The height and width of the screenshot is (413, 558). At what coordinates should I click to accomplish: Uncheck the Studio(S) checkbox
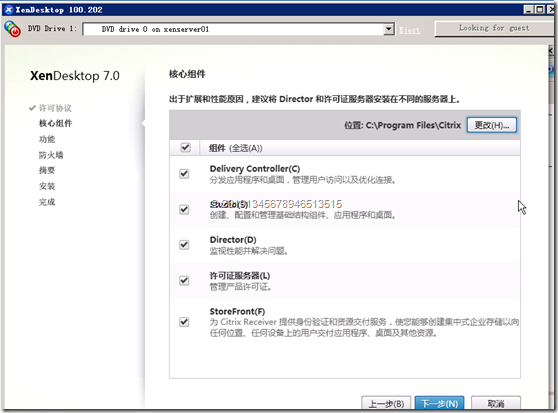[184, 210]
